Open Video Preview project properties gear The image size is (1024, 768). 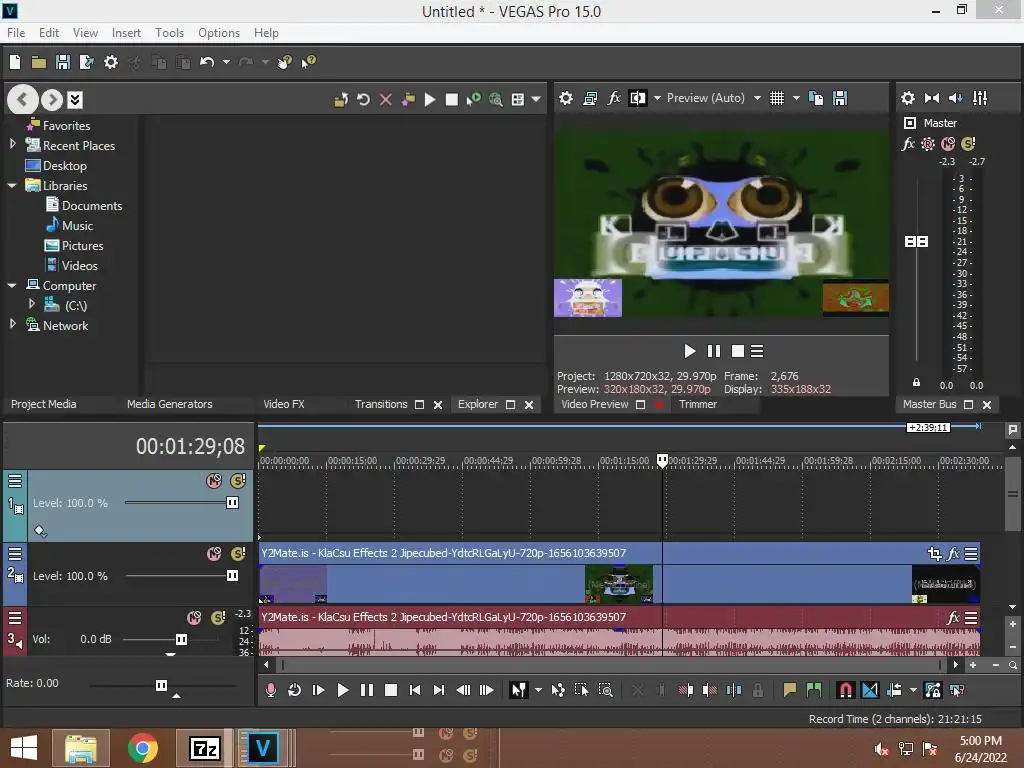tap(566, 98)
